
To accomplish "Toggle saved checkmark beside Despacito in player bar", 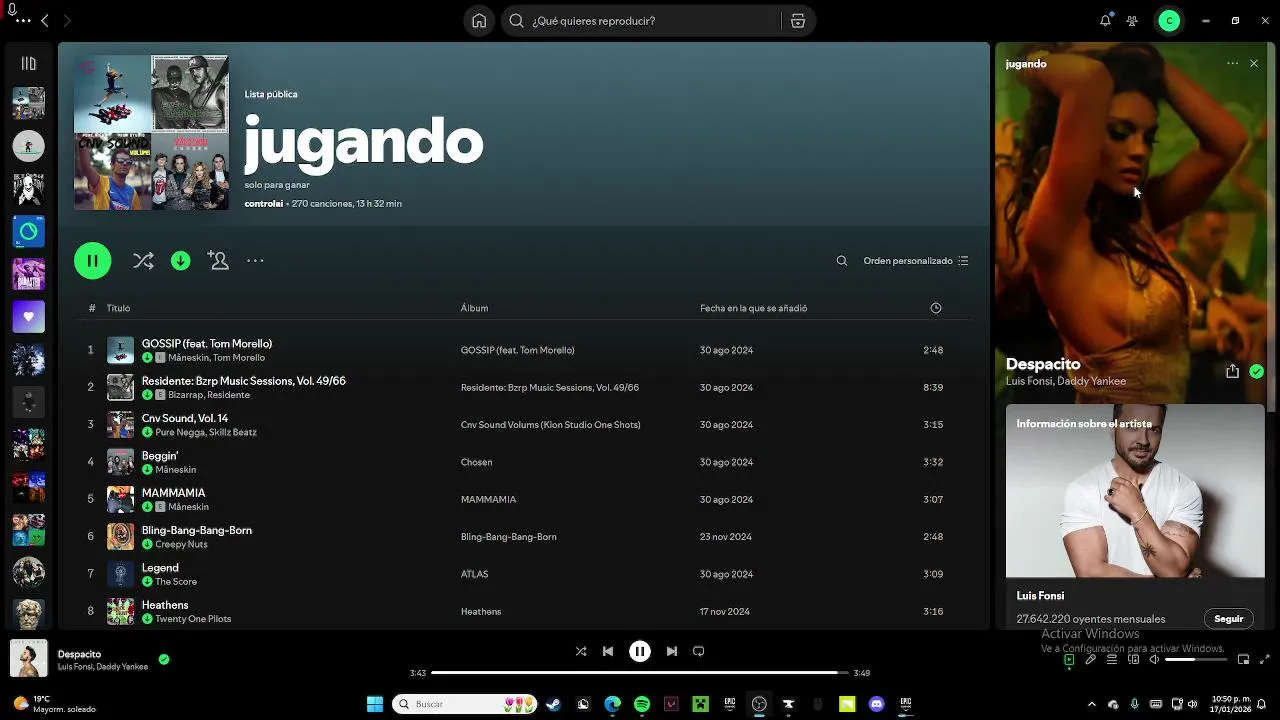I will coord(164,660).
